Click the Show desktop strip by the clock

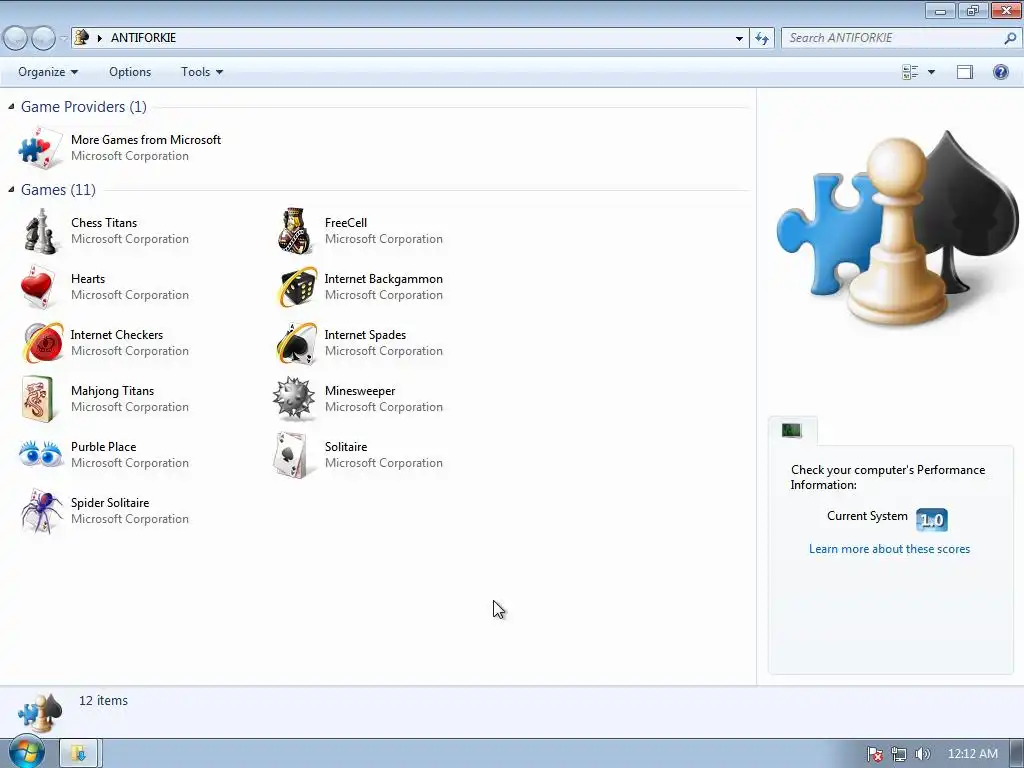click(x=1017, y=754)
